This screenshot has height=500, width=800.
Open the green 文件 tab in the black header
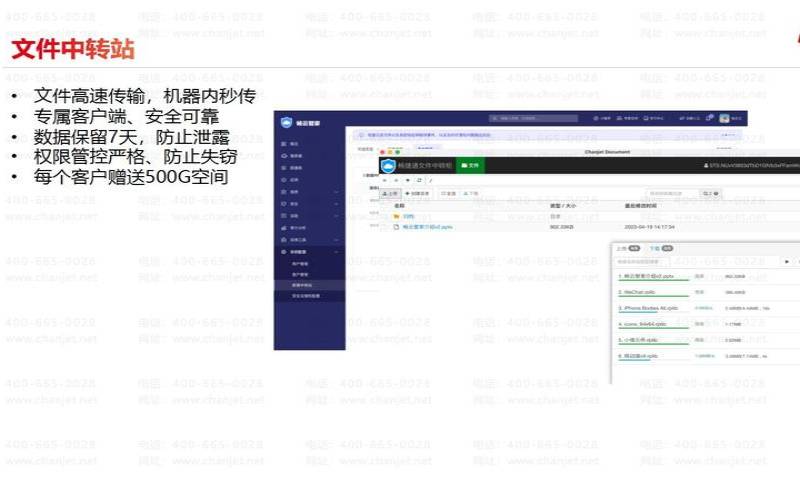coord(470,165)
